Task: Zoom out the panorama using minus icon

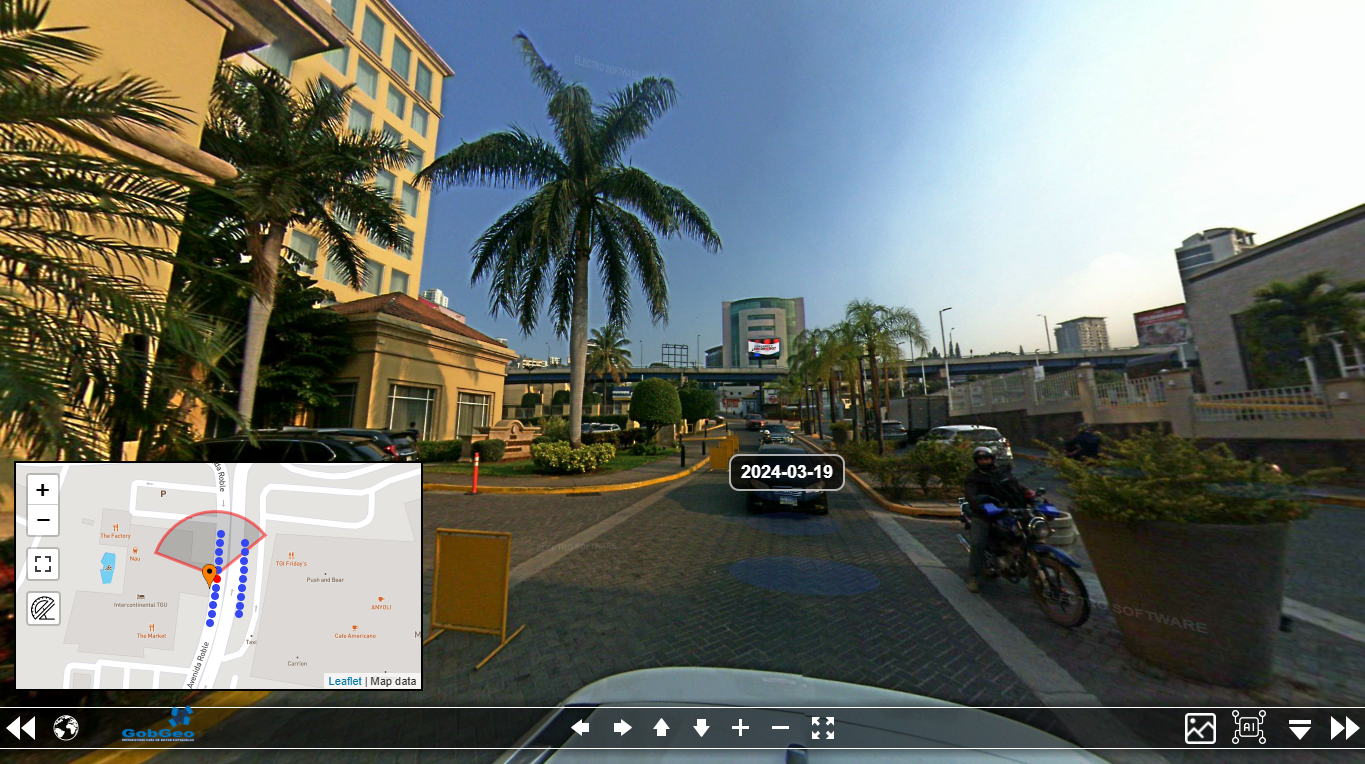Action: [x=781, y=728]
